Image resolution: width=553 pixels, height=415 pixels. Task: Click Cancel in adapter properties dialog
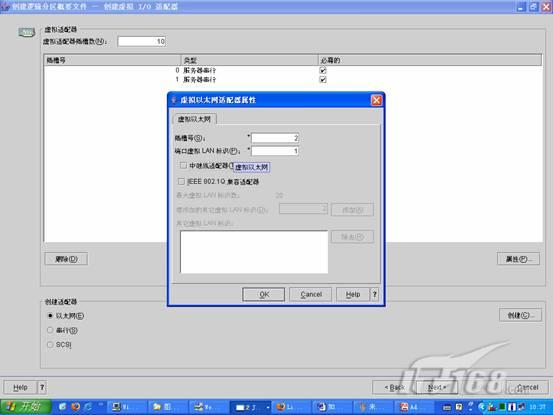[x=311, y=294]
